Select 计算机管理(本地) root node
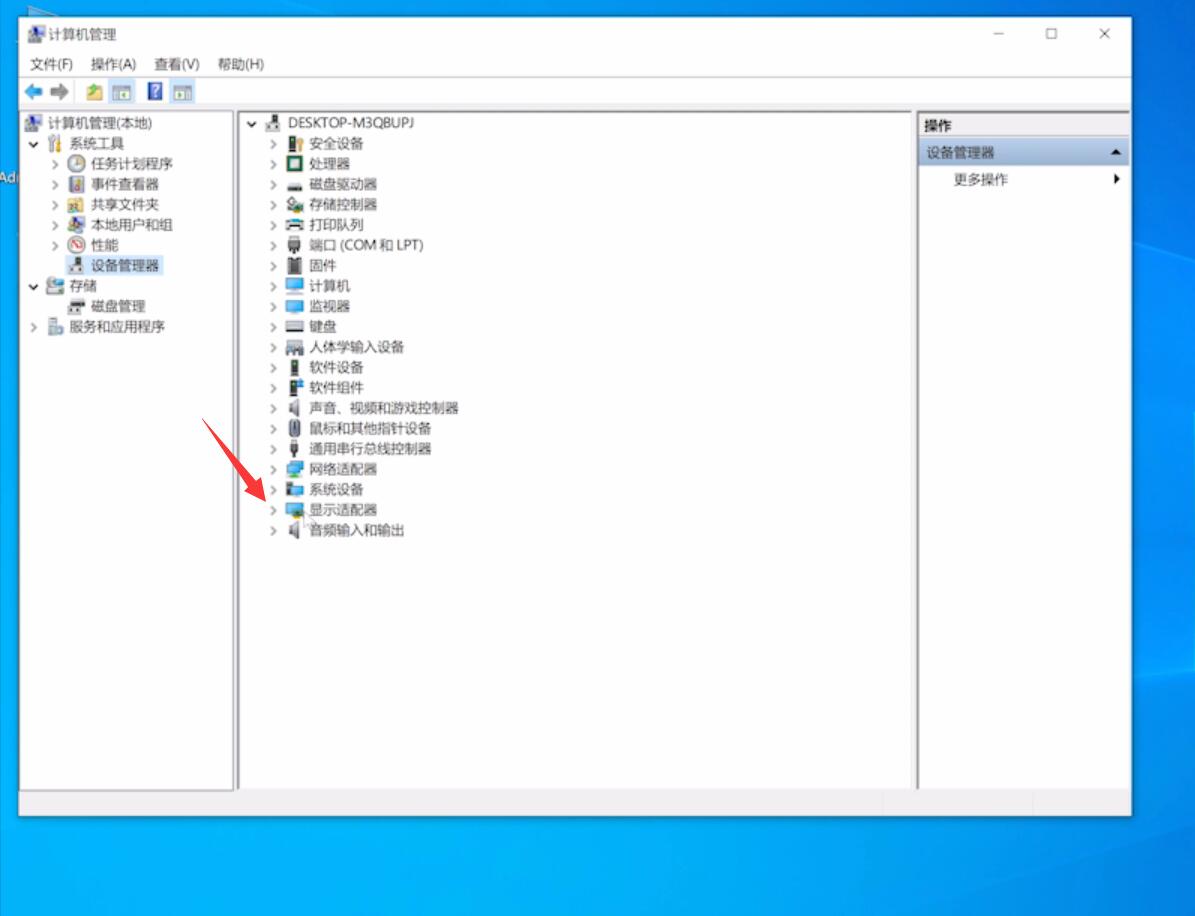This screenshot has width=1195, height=916. (100, 123)
